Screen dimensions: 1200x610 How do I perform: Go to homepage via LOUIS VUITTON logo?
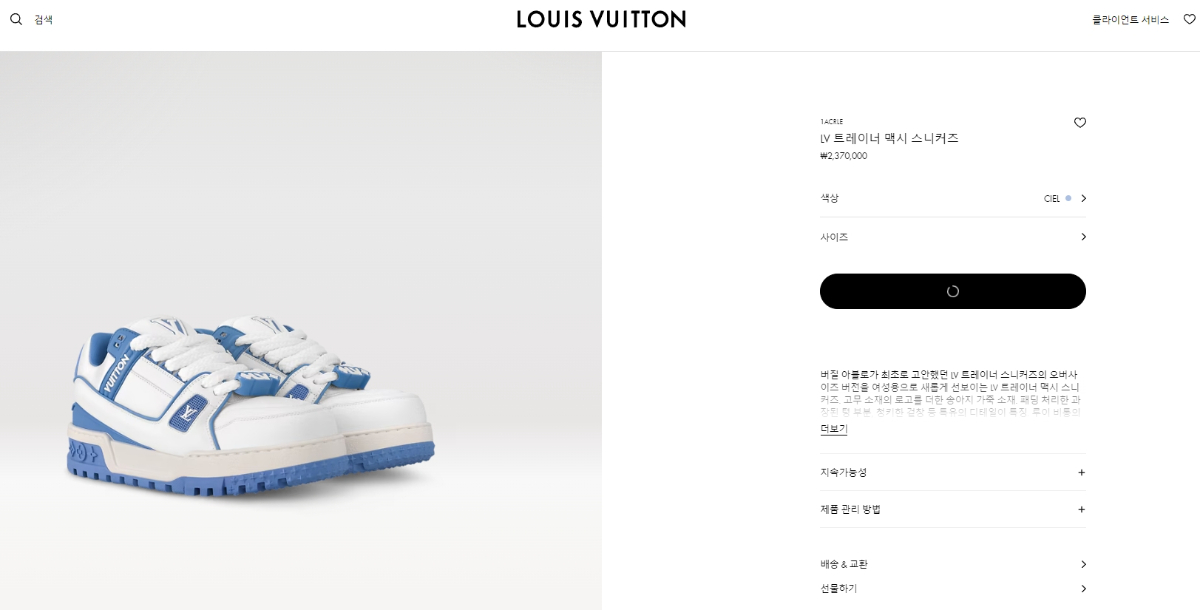click(x=601, y=19)
